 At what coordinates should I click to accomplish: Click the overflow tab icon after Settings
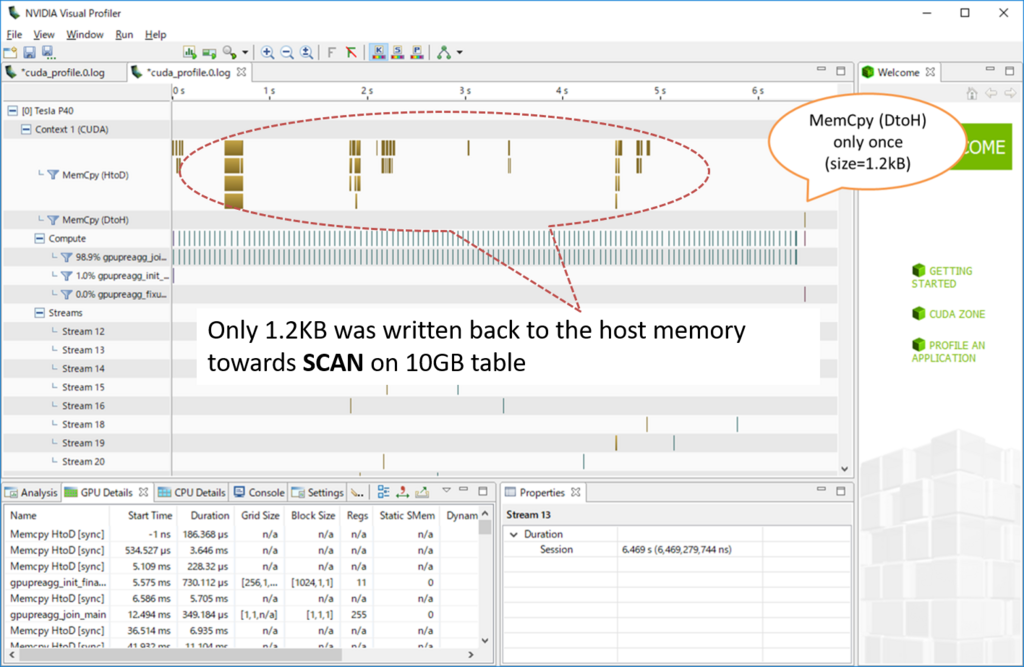pyautogui.click(x=357, y=493)
